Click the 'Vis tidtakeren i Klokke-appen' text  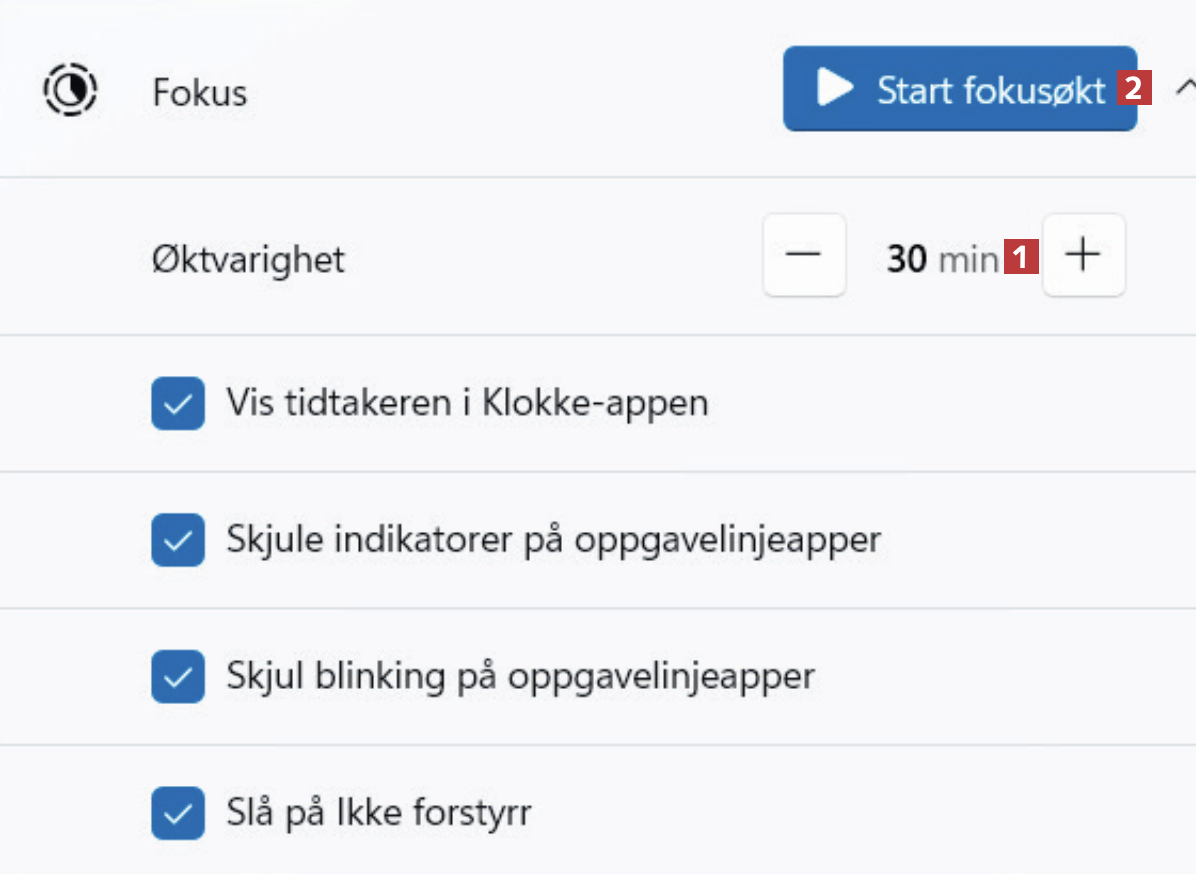click(467, 403)
